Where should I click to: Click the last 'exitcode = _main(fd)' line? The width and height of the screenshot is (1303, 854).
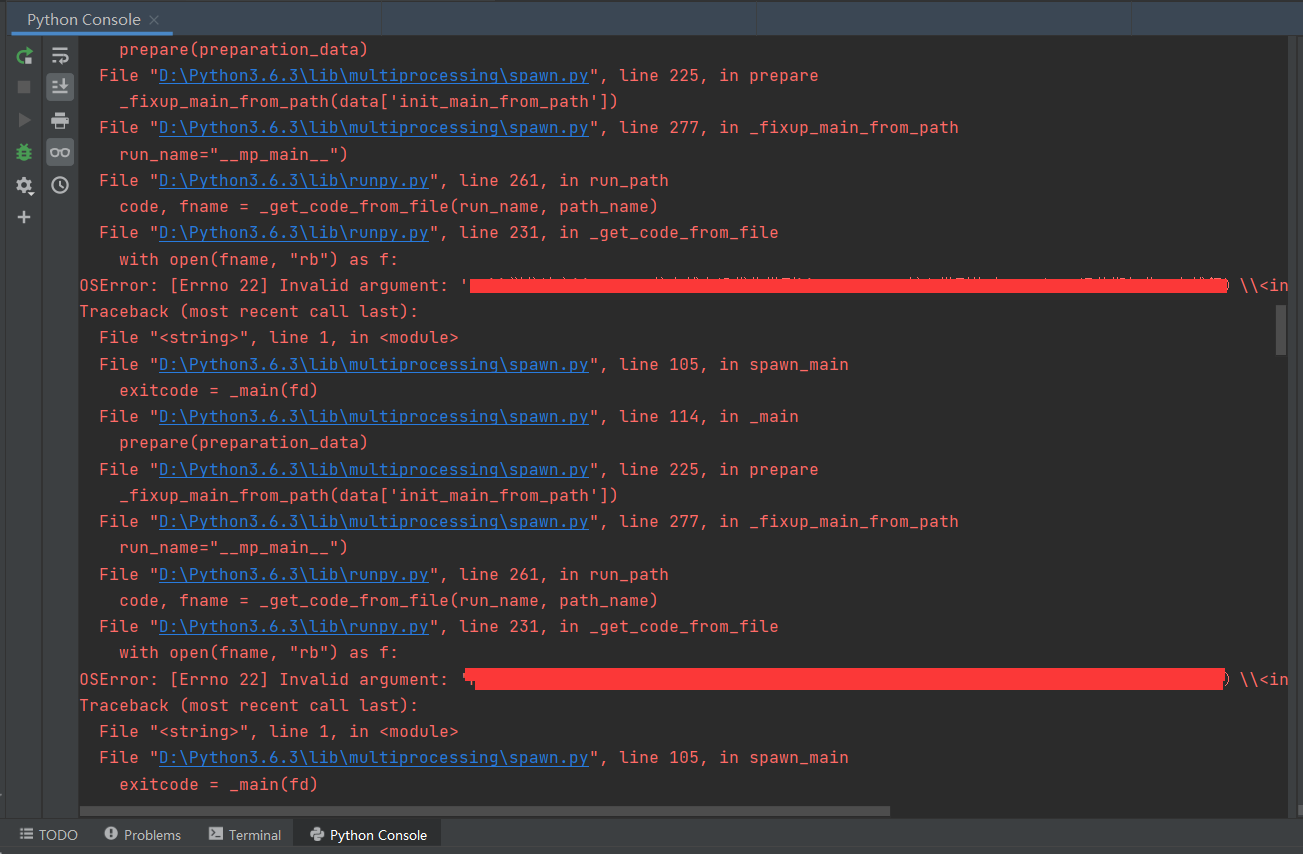218,784
